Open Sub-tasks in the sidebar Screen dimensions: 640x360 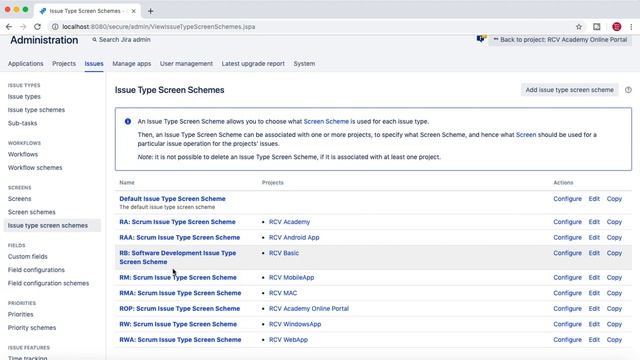coord(22,123)
